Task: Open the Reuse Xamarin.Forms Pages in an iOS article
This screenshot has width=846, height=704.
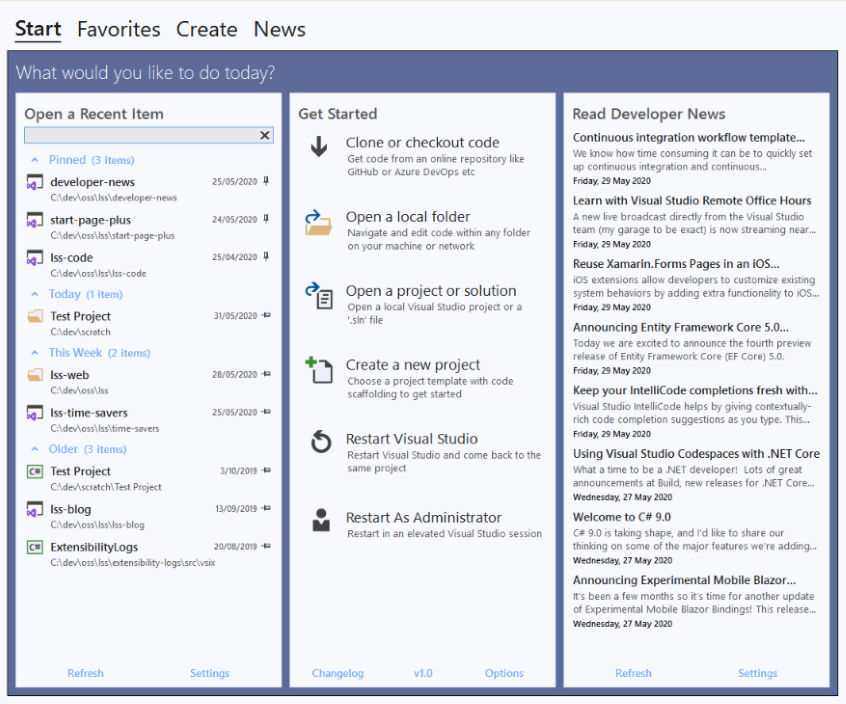Action: pos(676,264)
